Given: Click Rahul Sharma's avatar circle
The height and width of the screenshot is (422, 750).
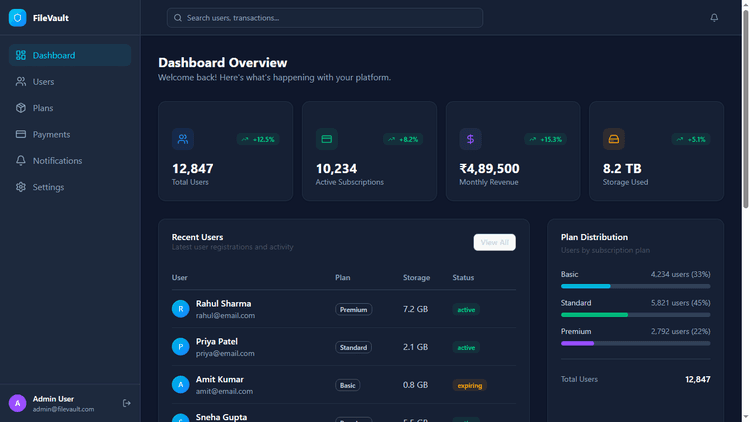Looking at the screenshot, I should pyautogui.click(x=180, y=309).
